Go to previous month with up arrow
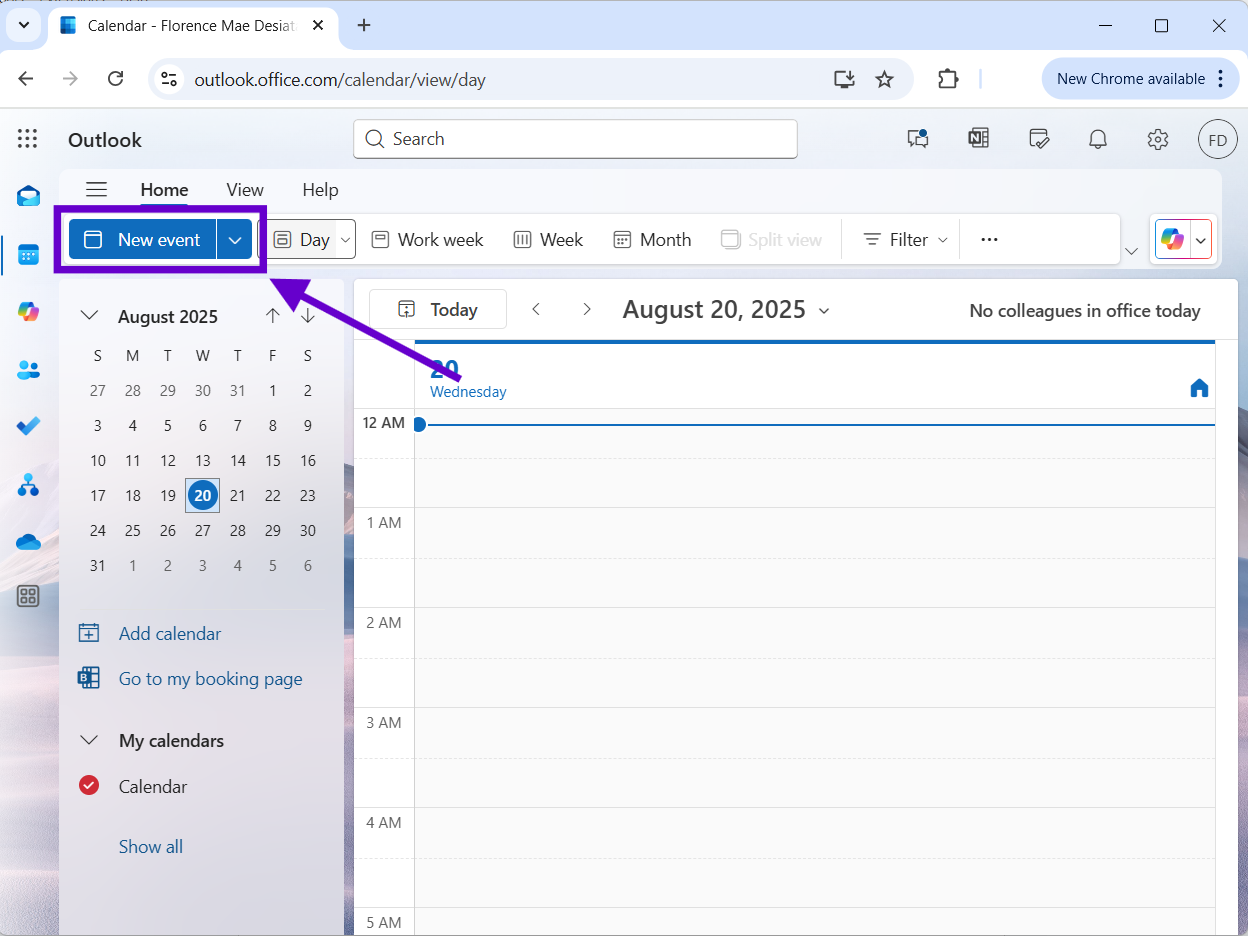 [x=273, y=316]
